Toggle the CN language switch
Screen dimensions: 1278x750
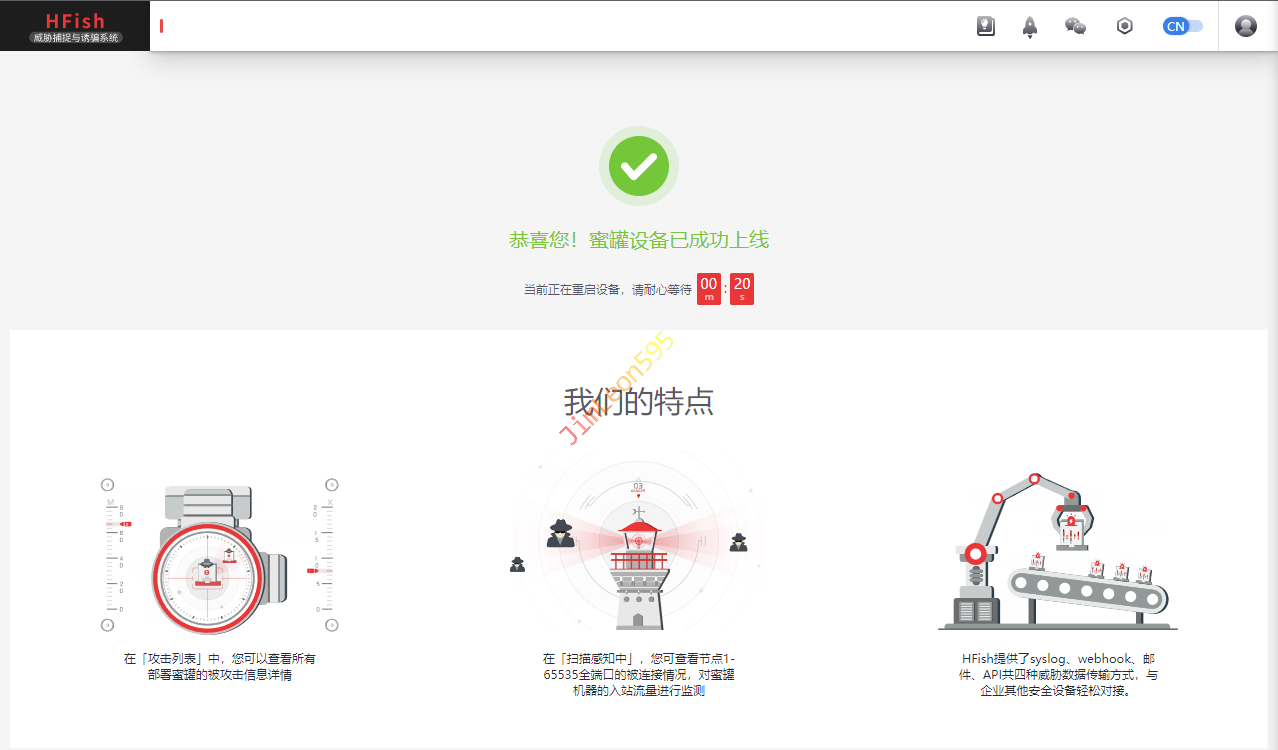[1182, 27]
